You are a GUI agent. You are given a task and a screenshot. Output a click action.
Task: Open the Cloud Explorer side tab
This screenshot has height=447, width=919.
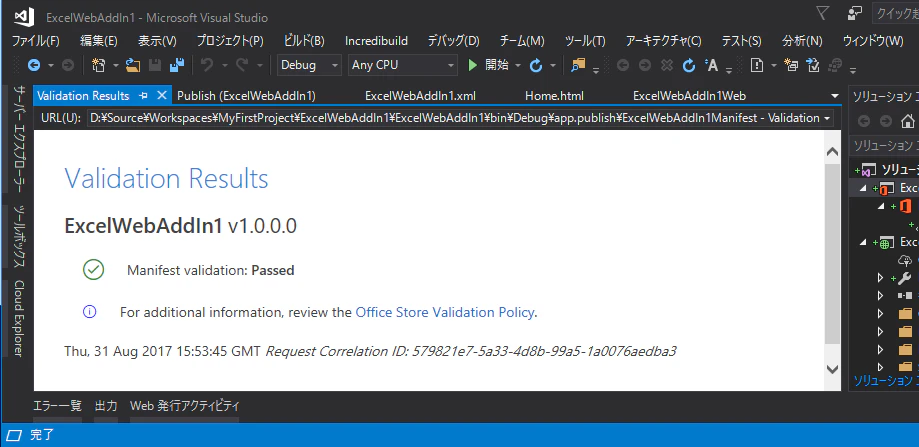tap(19, 318)
